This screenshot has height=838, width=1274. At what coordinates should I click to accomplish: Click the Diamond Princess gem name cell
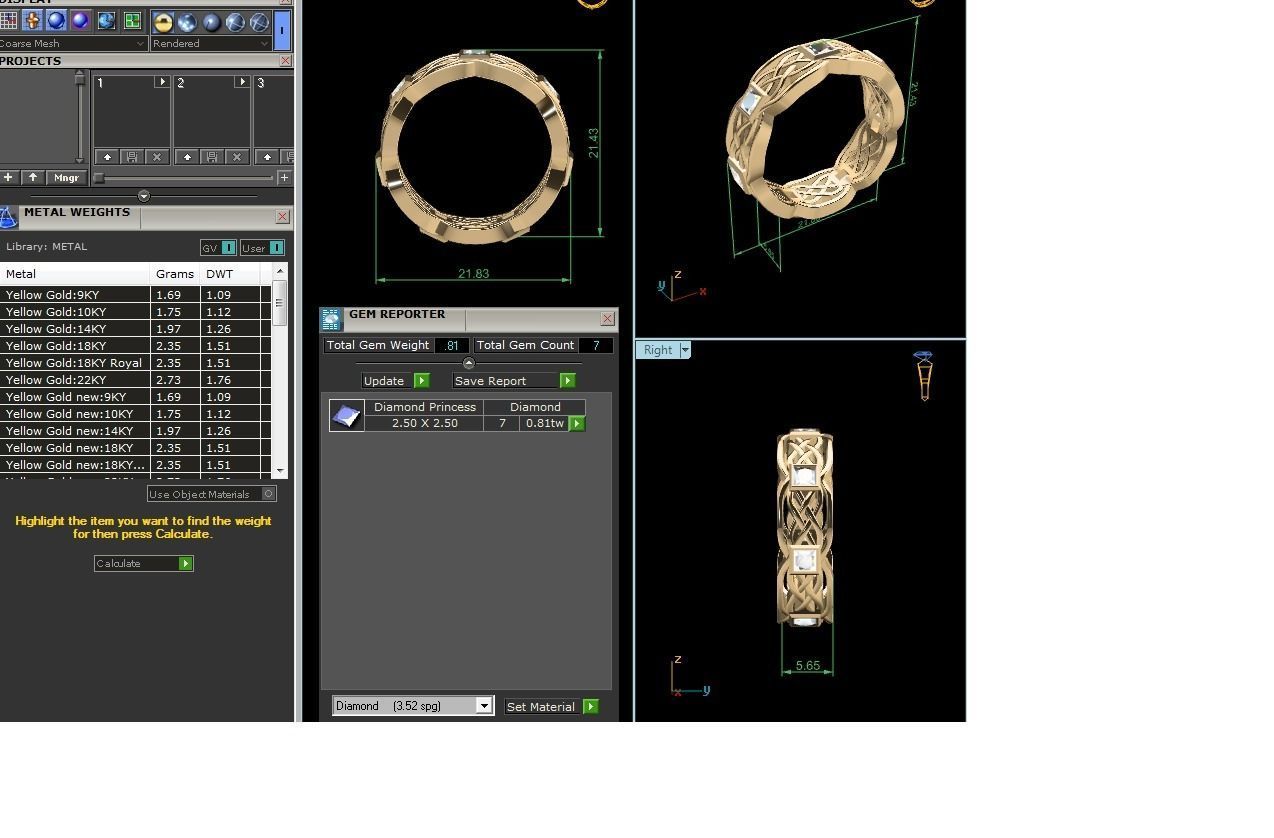pos(424,407)
